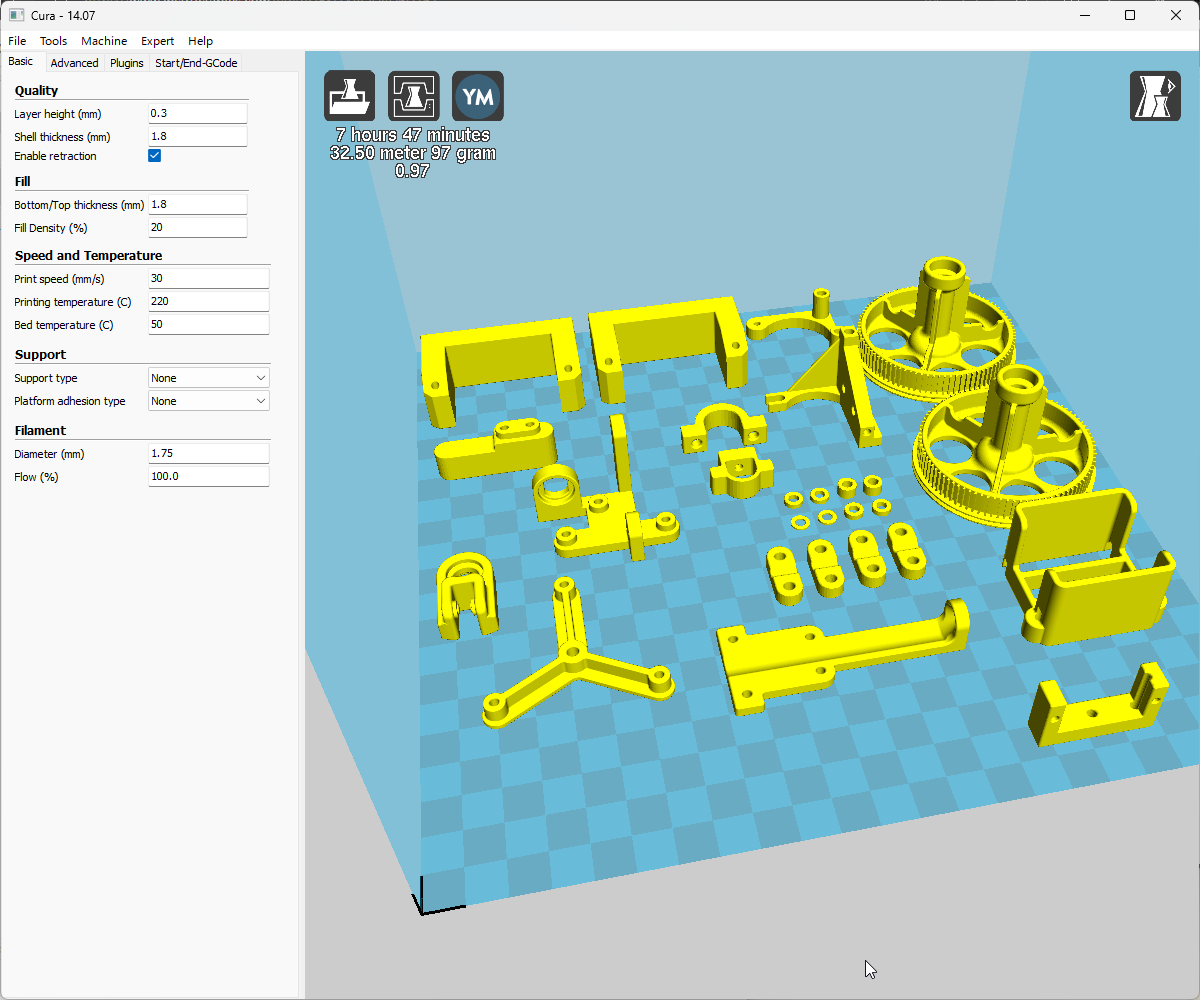This screenshot has height=1000, width=1200.
Task: Click the Flow (%) input field
Action: tap(208, 476)
